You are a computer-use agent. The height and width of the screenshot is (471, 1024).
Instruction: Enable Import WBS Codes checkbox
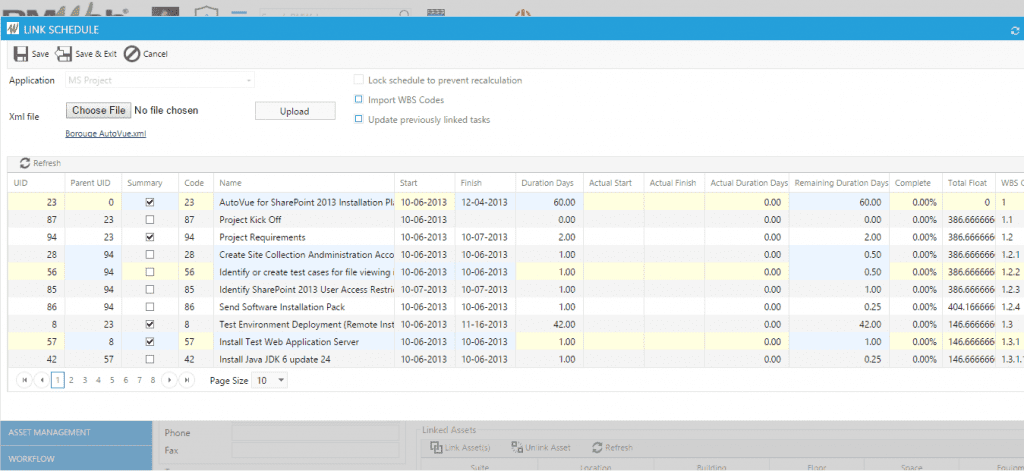point(358,100)
